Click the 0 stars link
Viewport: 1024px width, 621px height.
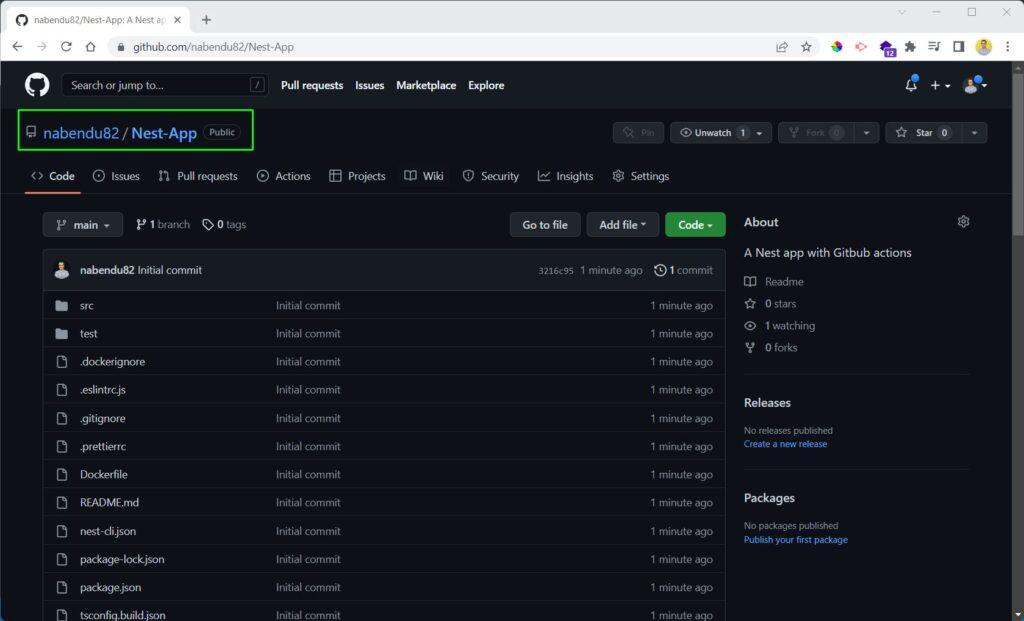pos(771,304)
